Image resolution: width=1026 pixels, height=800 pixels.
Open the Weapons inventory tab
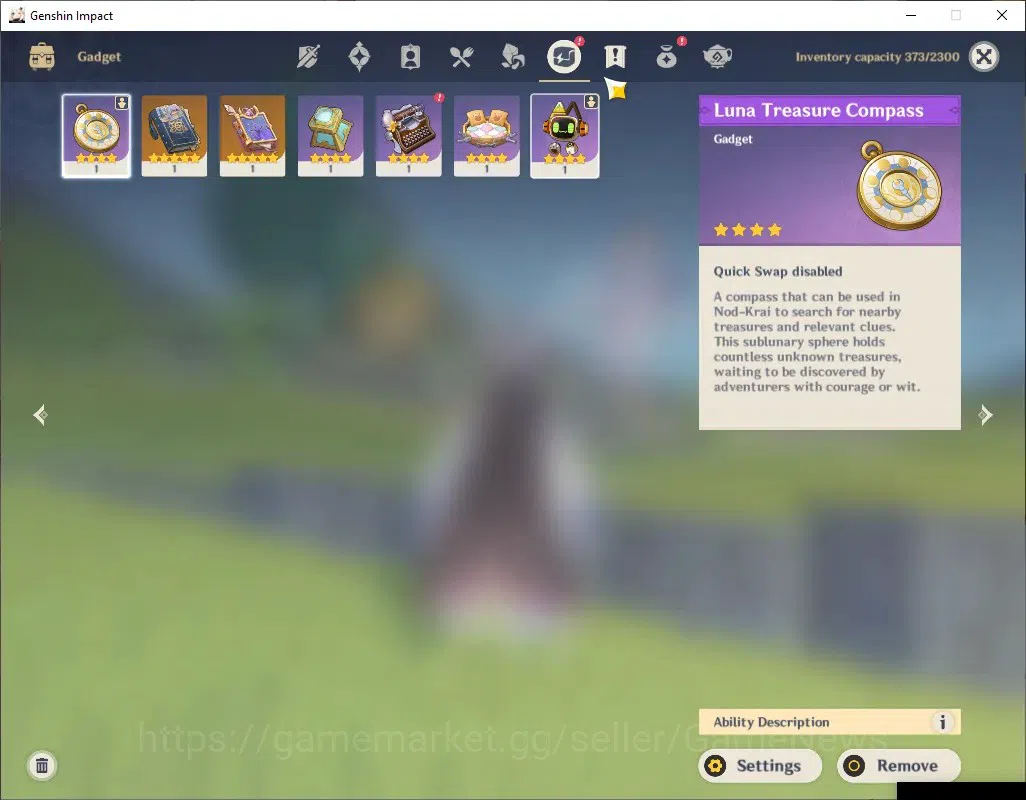(x=308, y=57)
